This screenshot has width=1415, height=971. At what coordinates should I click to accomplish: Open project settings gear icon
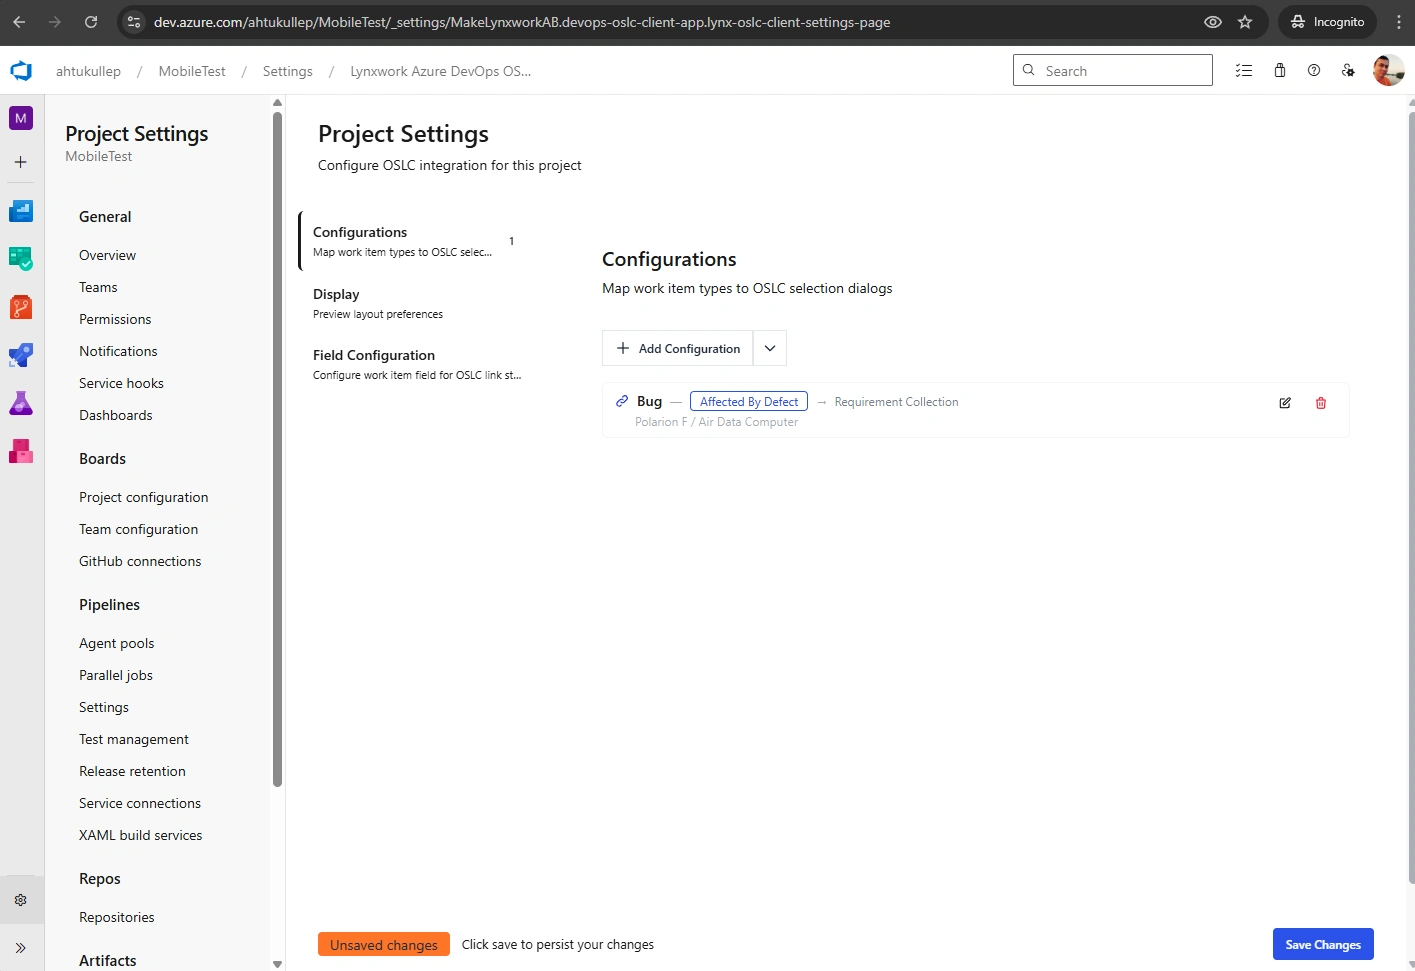[21, 900]
